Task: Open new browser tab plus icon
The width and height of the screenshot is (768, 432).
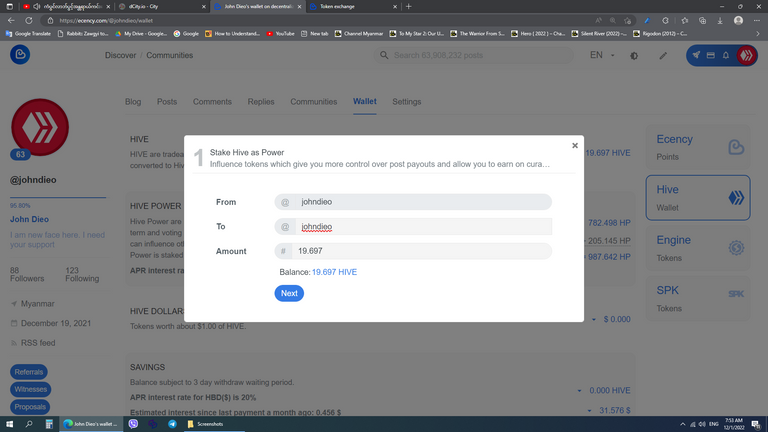Action: coord(408,6)
